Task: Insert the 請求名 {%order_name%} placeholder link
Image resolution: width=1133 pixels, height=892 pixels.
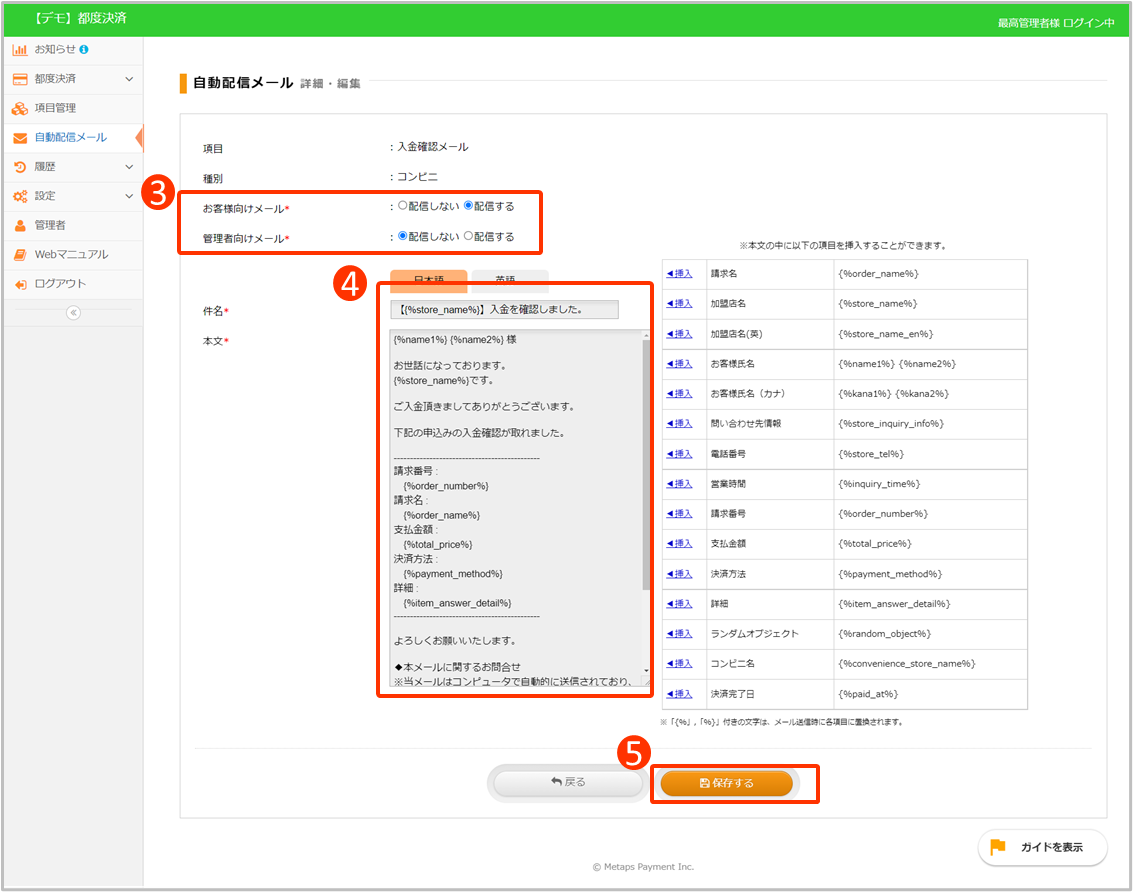Action: (x=679, y=274)
